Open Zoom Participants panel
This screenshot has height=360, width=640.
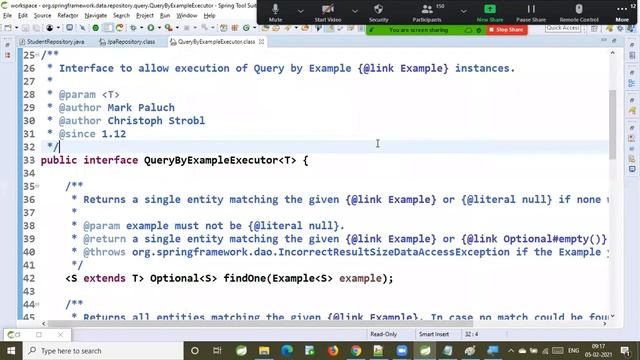pyautogui.click(x=427, y=12)
